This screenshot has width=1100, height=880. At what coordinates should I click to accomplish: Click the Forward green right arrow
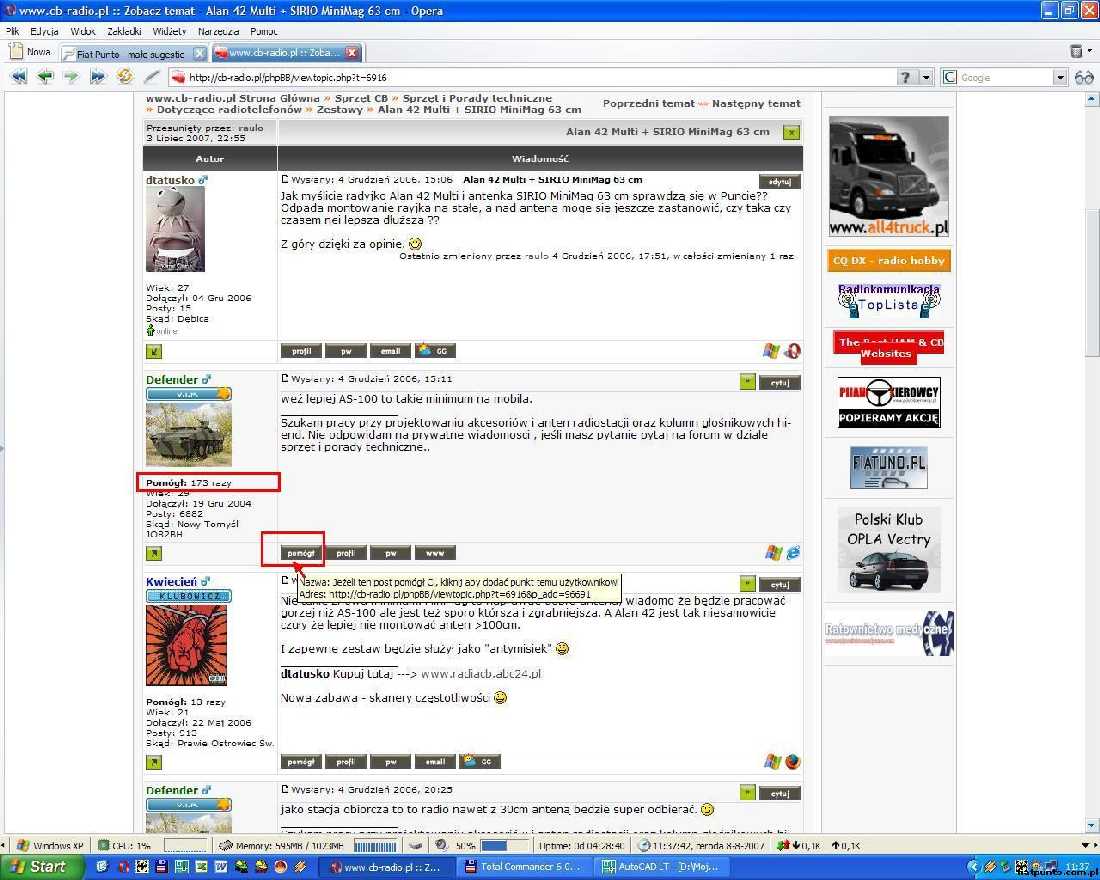72,76
